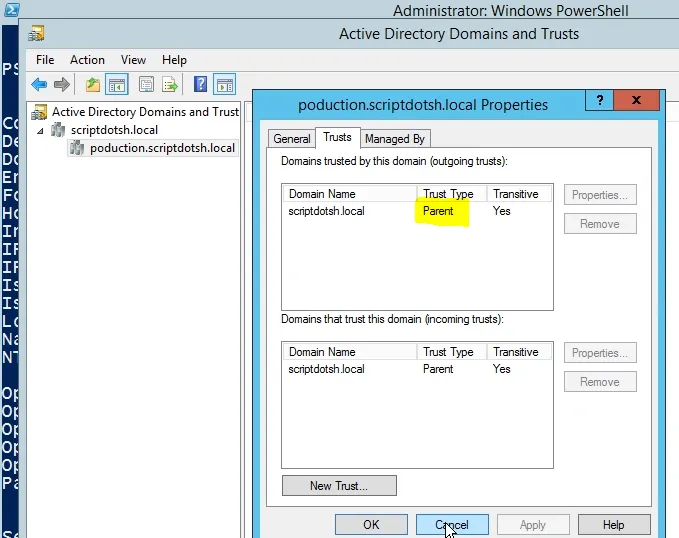Click the scriptdotsh.local domain icon in tree
The image size is (679, 538).
click(x=58, y=130)
